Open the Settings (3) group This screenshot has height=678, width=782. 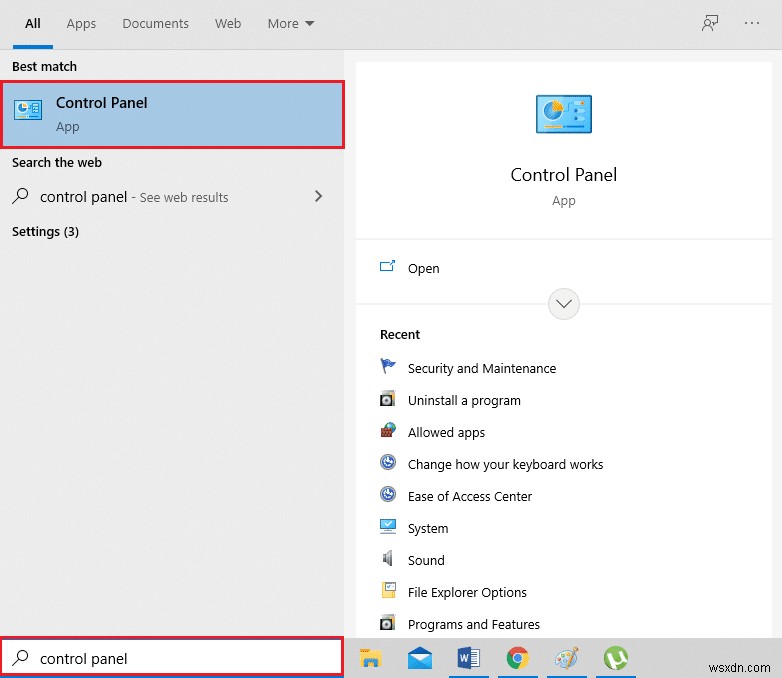pyautogui.click(x=45, y=231)
